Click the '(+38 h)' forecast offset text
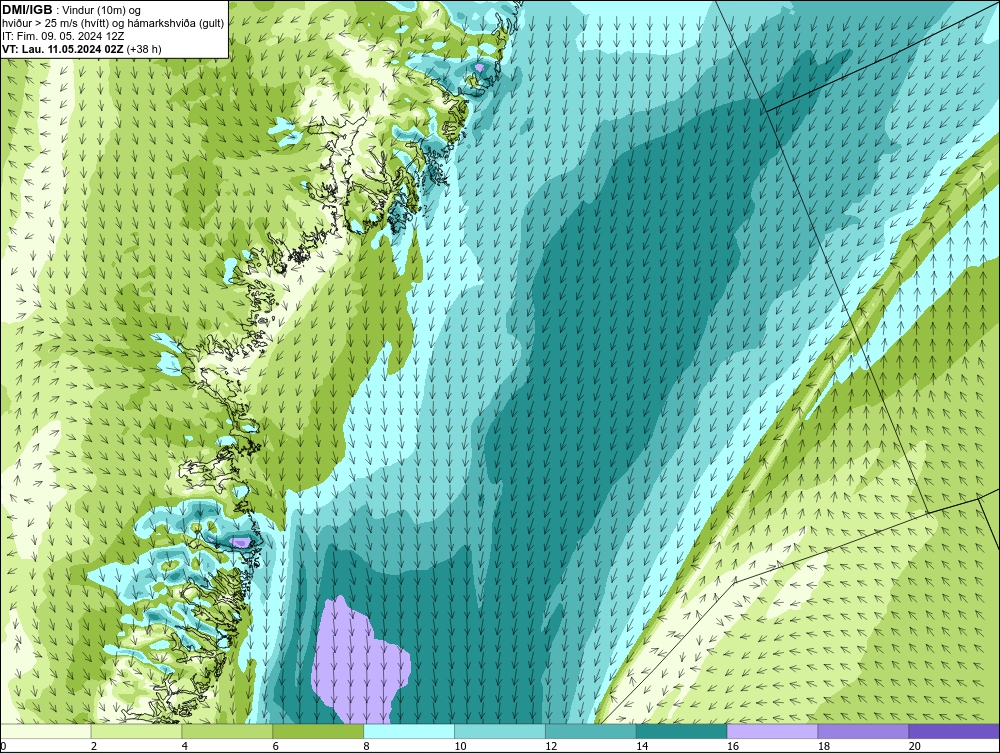This screenshot has height=753, width=1000. pyautogui.click(x=145, y=49)
